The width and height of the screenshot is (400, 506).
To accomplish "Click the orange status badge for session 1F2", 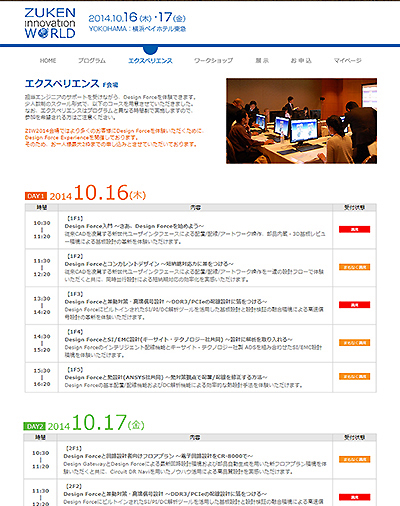I will pyautogui.click(x=355, y=267).
